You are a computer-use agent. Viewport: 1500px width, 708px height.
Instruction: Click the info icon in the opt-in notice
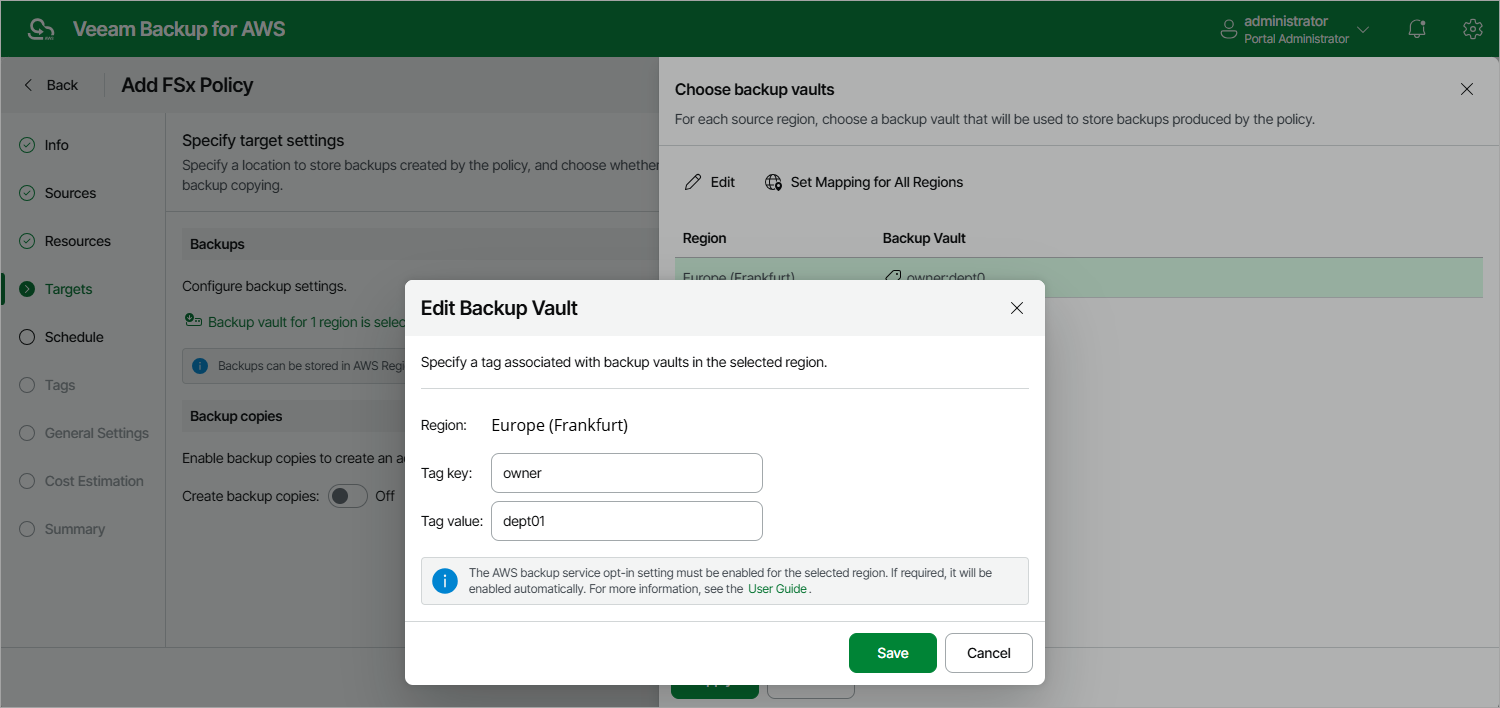(445, 581)
